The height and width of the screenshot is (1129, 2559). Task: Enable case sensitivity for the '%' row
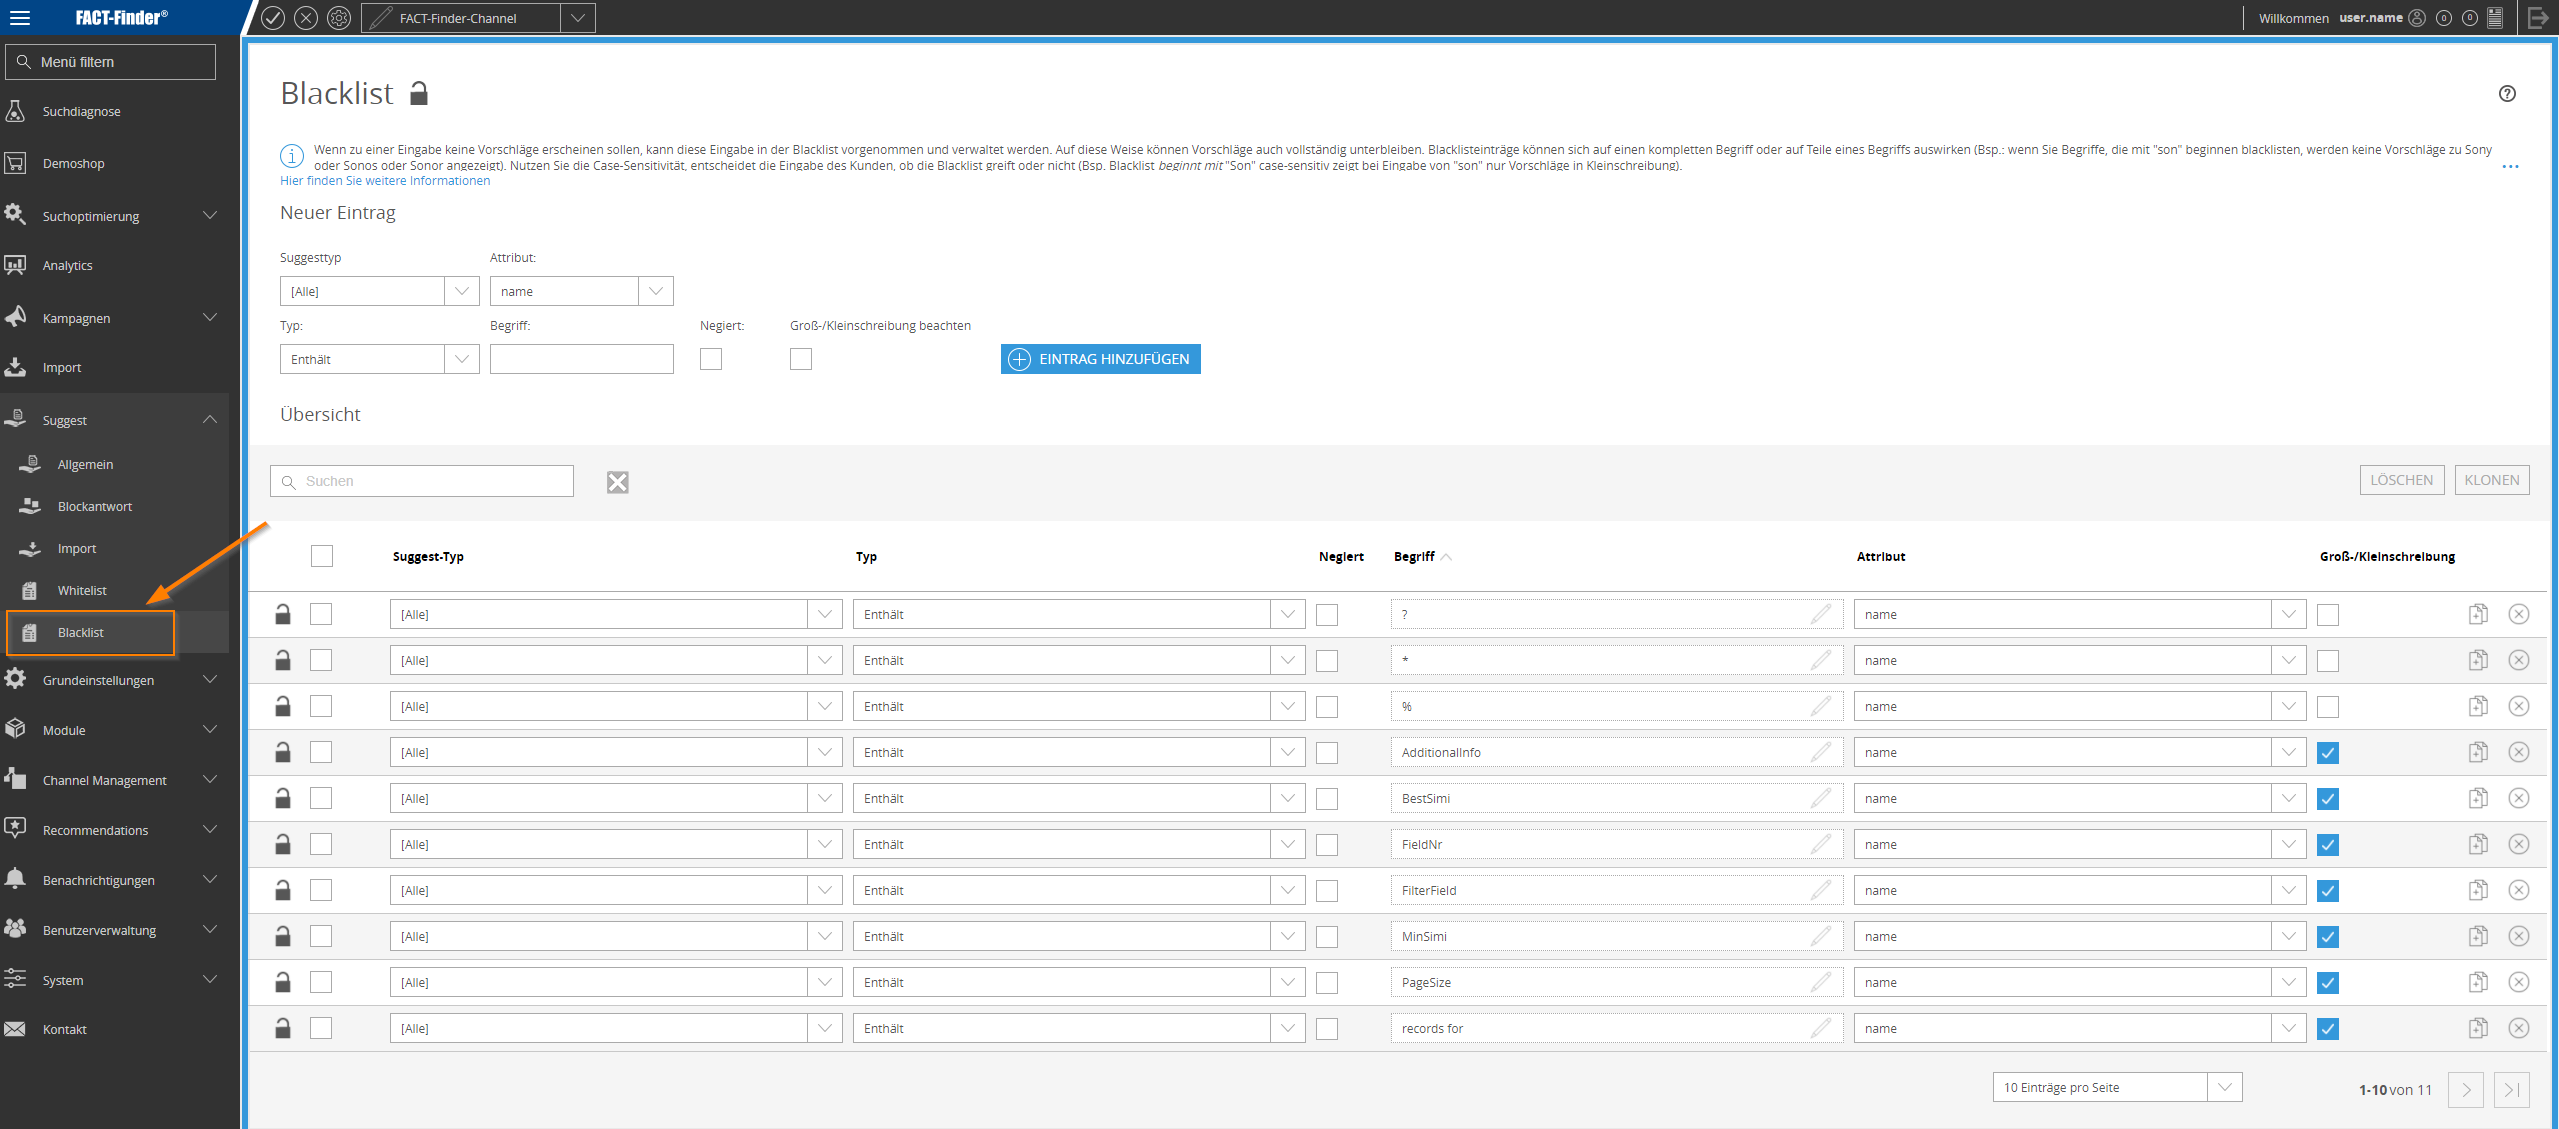tap(2328, 707)
